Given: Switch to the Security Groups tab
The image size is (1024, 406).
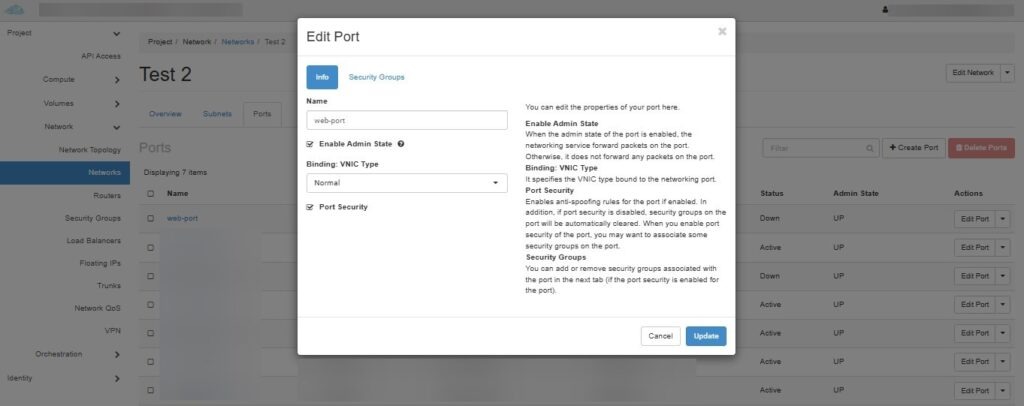Looking at the screenshot, I should point(376,77).
